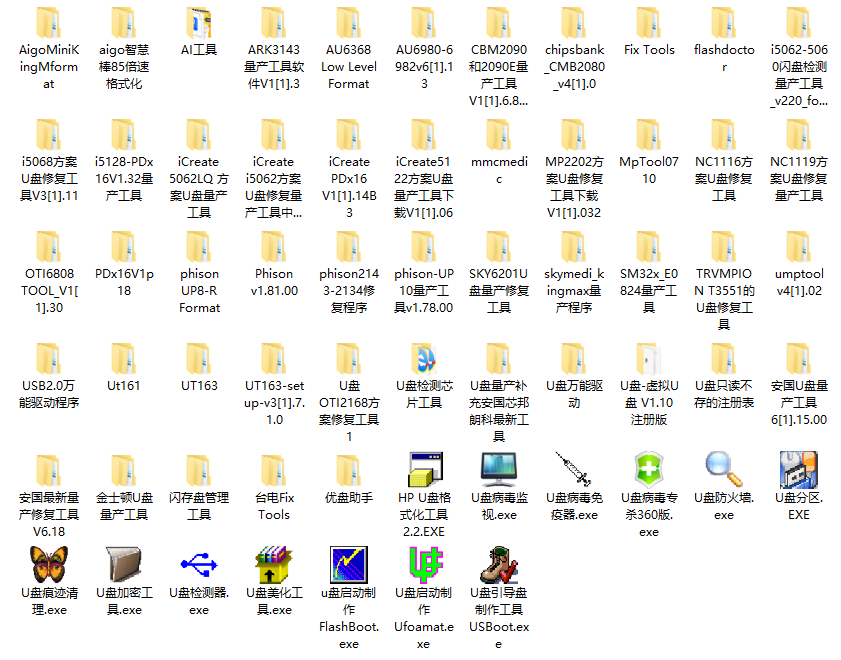
Task: Select the U盘分区.EXE icon
Action: (799, 469)
